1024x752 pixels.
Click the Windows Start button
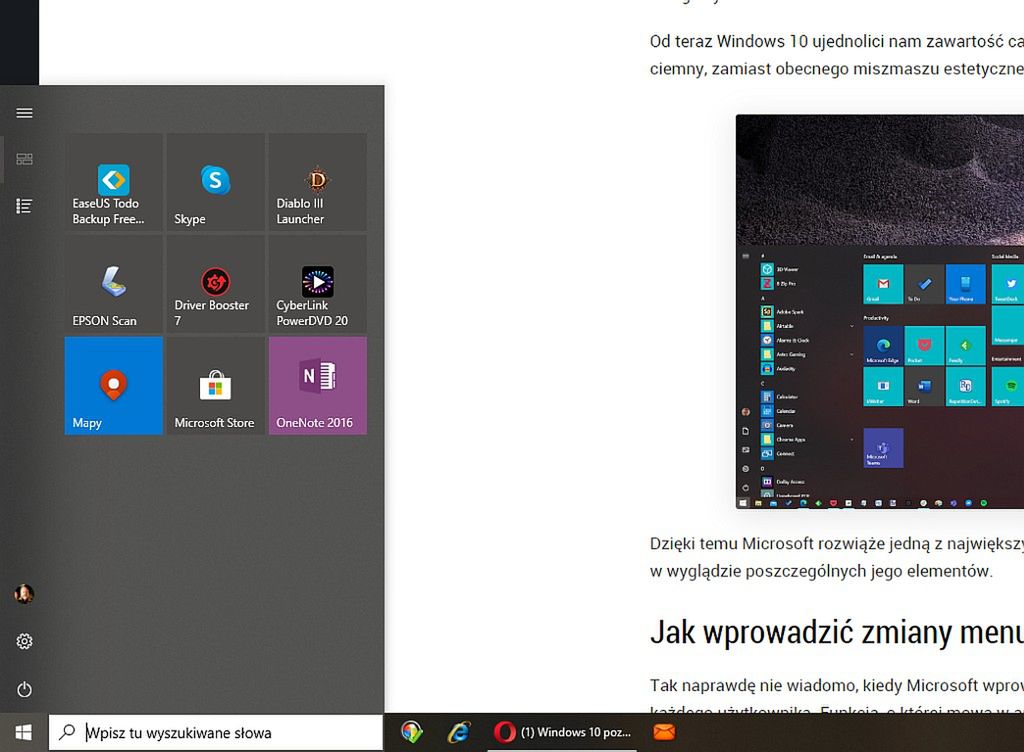tap(24, 732)
